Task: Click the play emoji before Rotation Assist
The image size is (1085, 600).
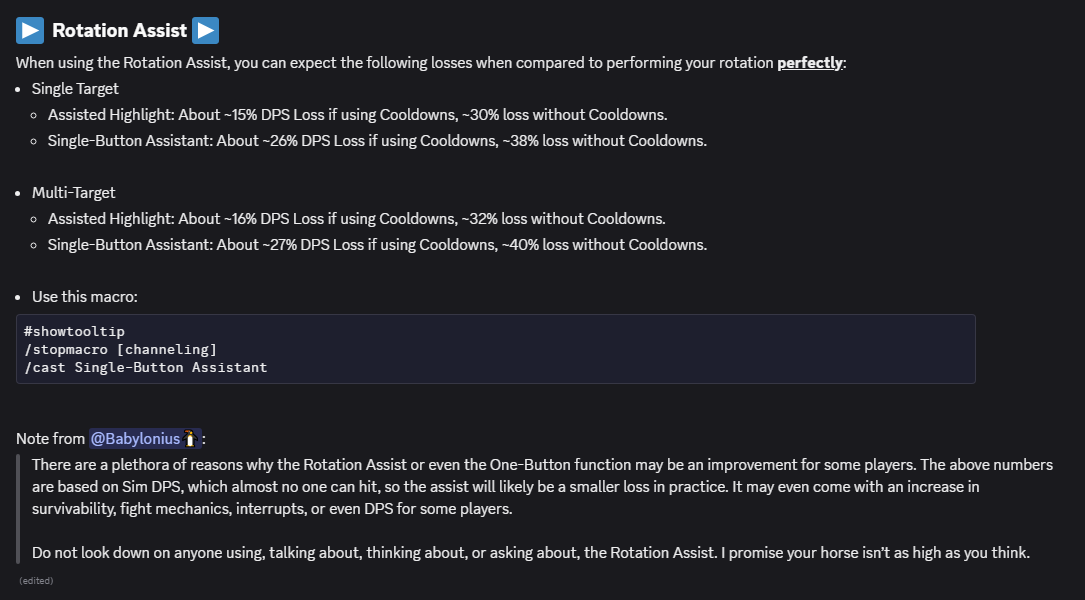Action: pos(30,30)
